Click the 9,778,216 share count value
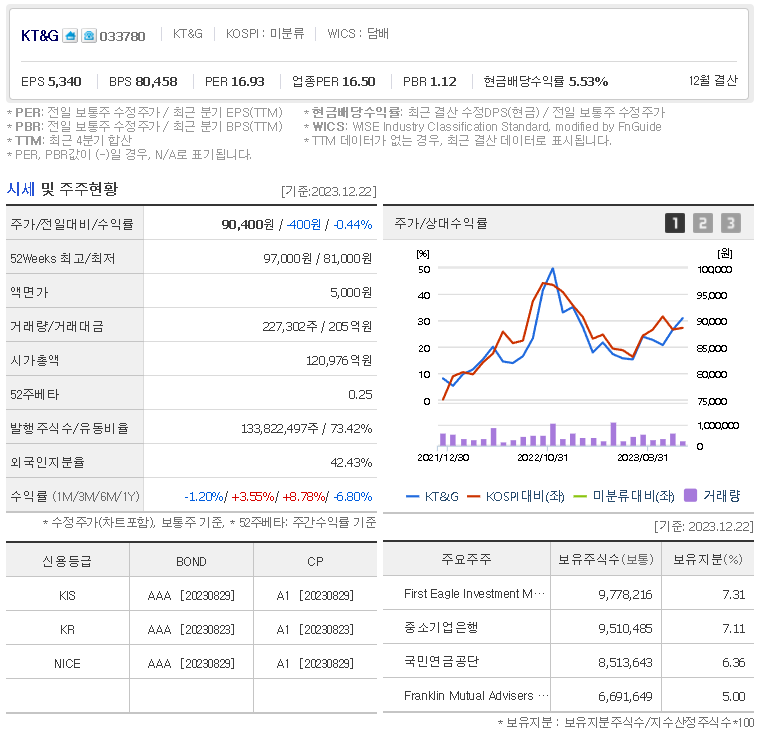Screen dimensions: 760x733 pos(625,594)
